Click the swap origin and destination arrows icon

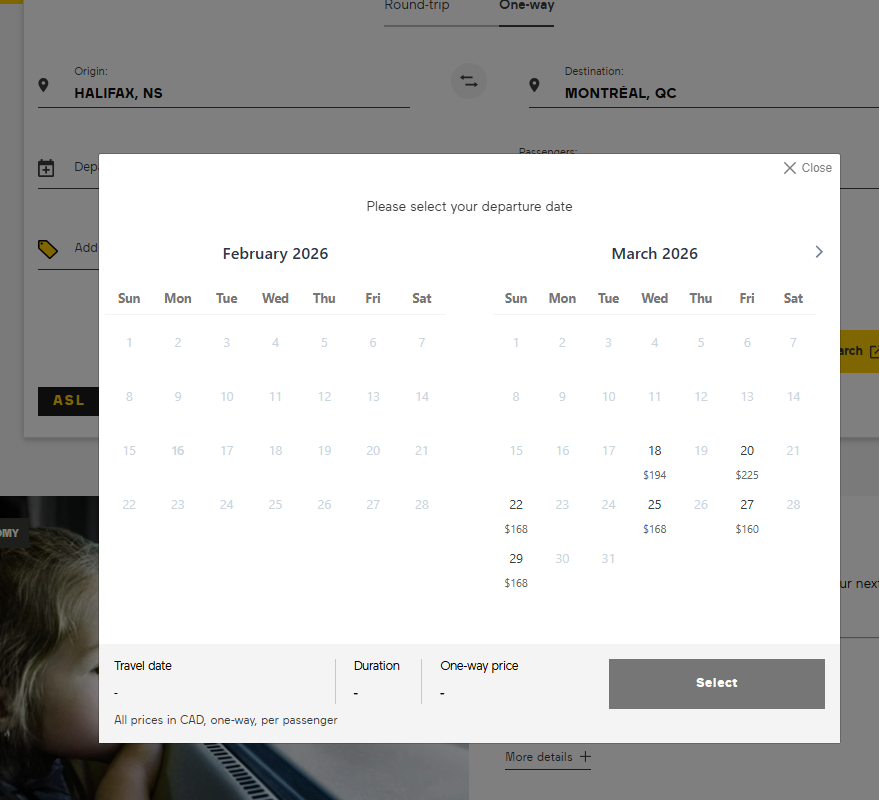point(468,81)
